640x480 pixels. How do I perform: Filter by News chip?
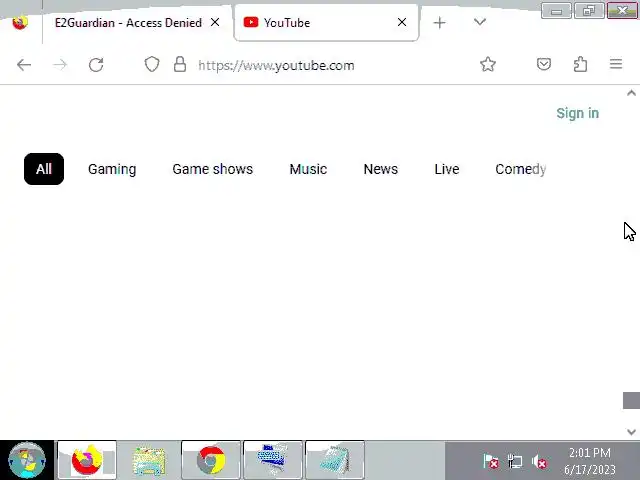click(381, 169)
